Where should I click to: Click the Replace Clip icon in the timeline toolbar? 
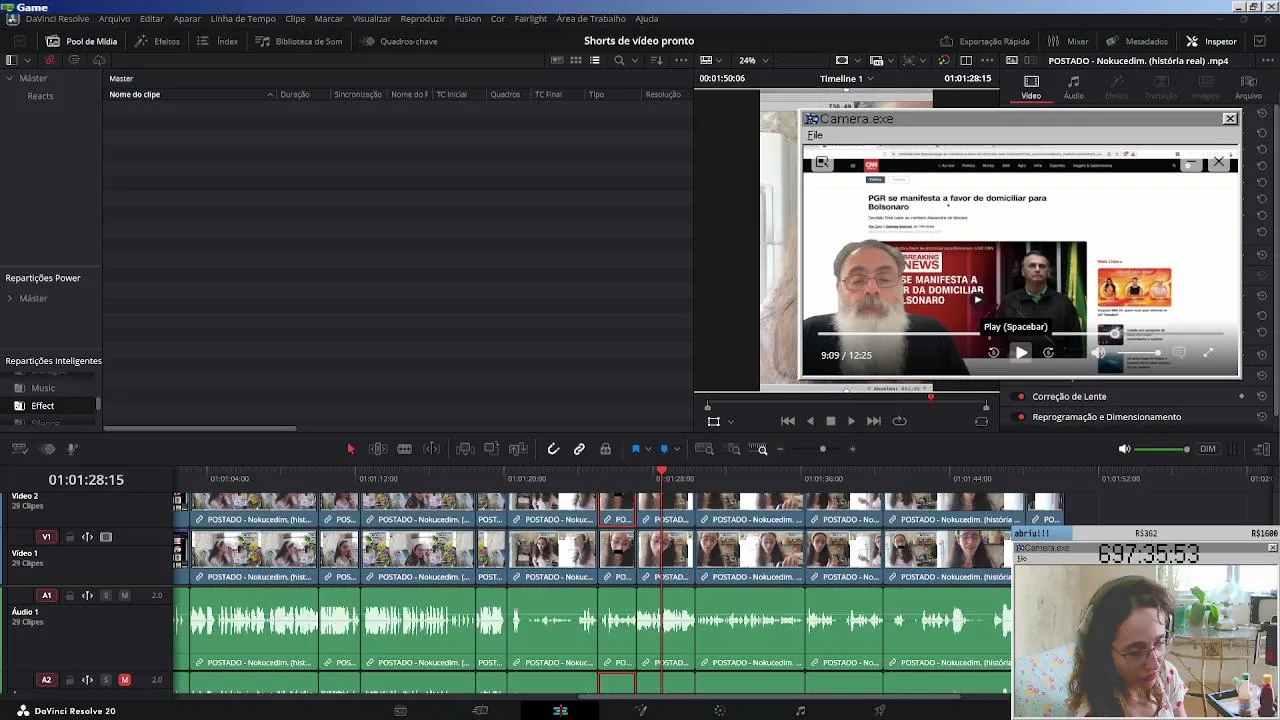point(518,449)
